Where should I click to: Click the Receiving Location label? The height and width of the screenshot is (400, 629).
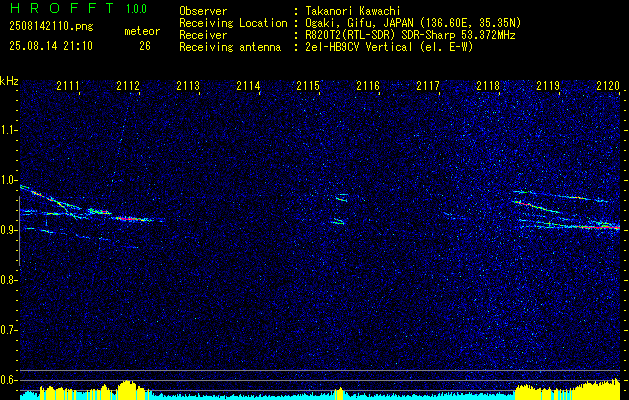233,23
